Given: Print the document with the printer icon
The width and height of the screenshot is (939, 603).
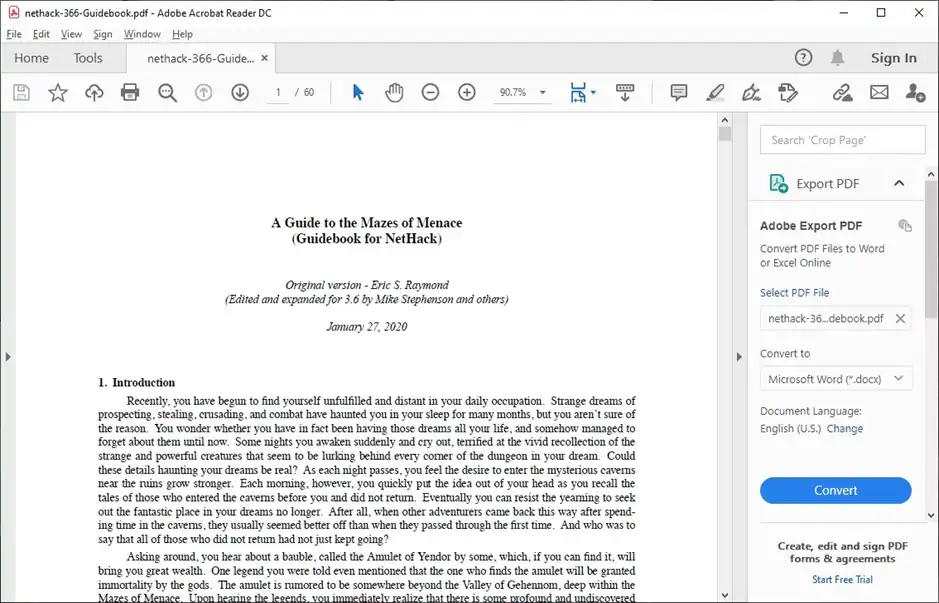Looking at the screenshot, I should coord(130,92).
